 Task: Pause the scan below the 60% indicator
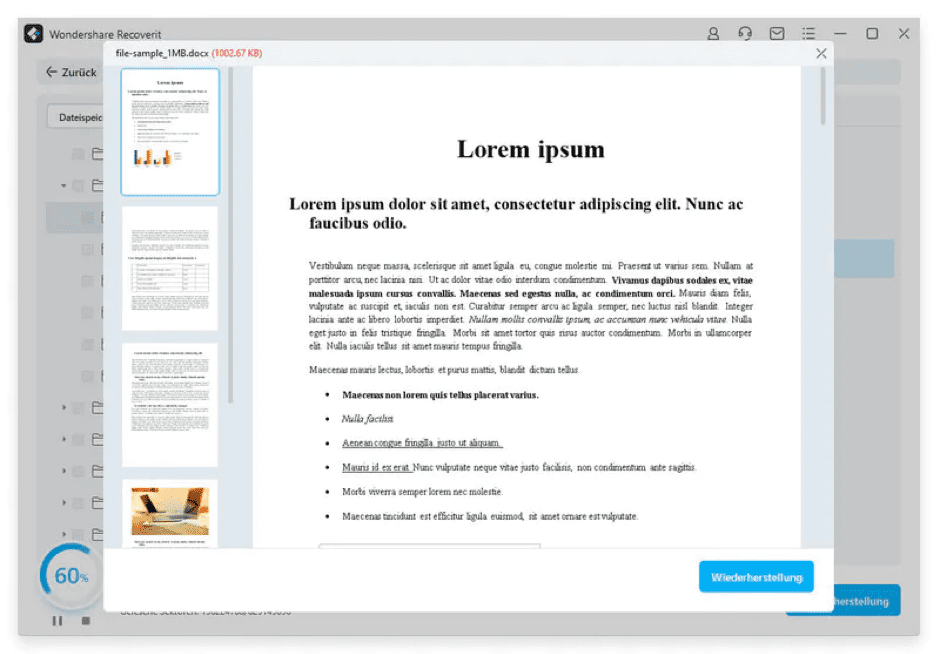click(57, 621)
